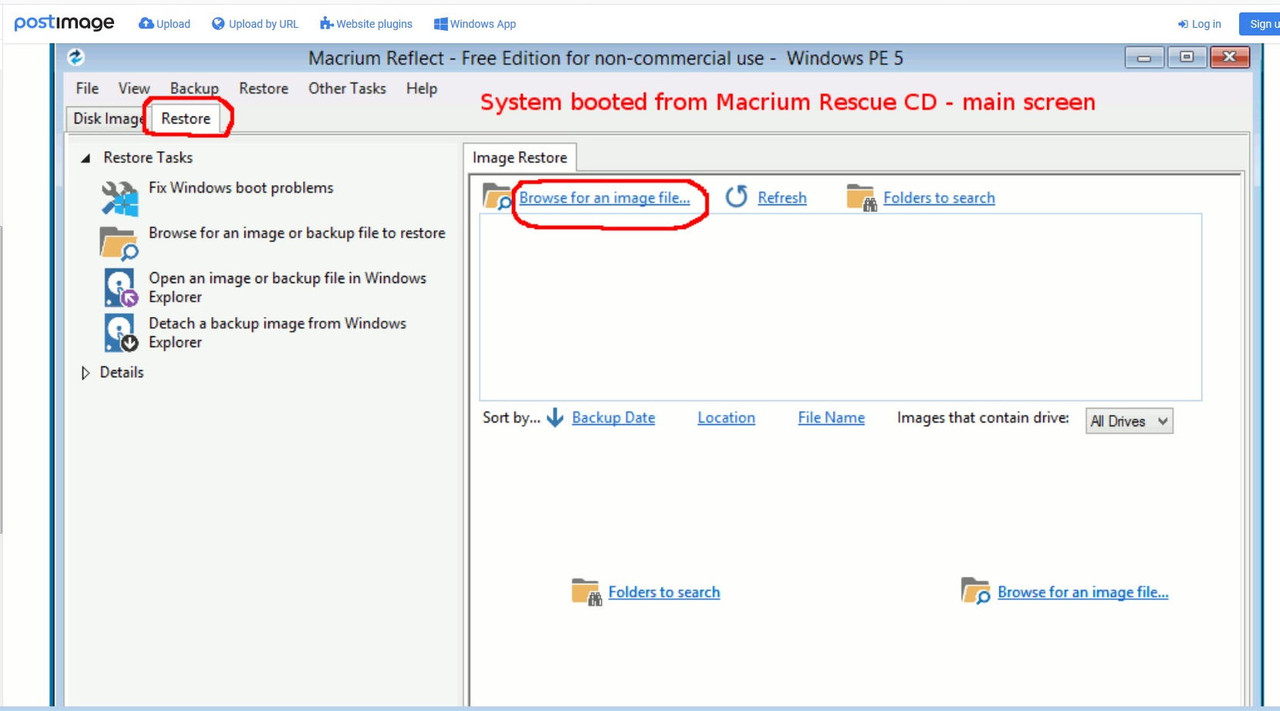Click the postimage Log in link
This screenshot has width=1280, height=711.
click(1200, 24)
